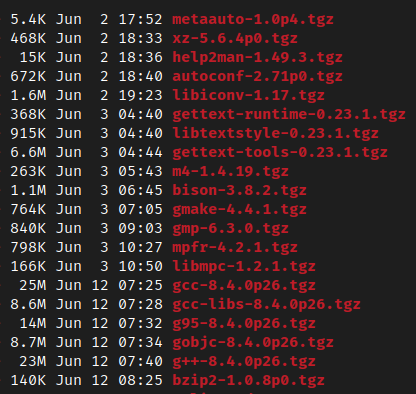Select gobjc-8.4.0p26.tgz in listing
The height and width of the screenshot is (394, 416).
tap(253, 342)
